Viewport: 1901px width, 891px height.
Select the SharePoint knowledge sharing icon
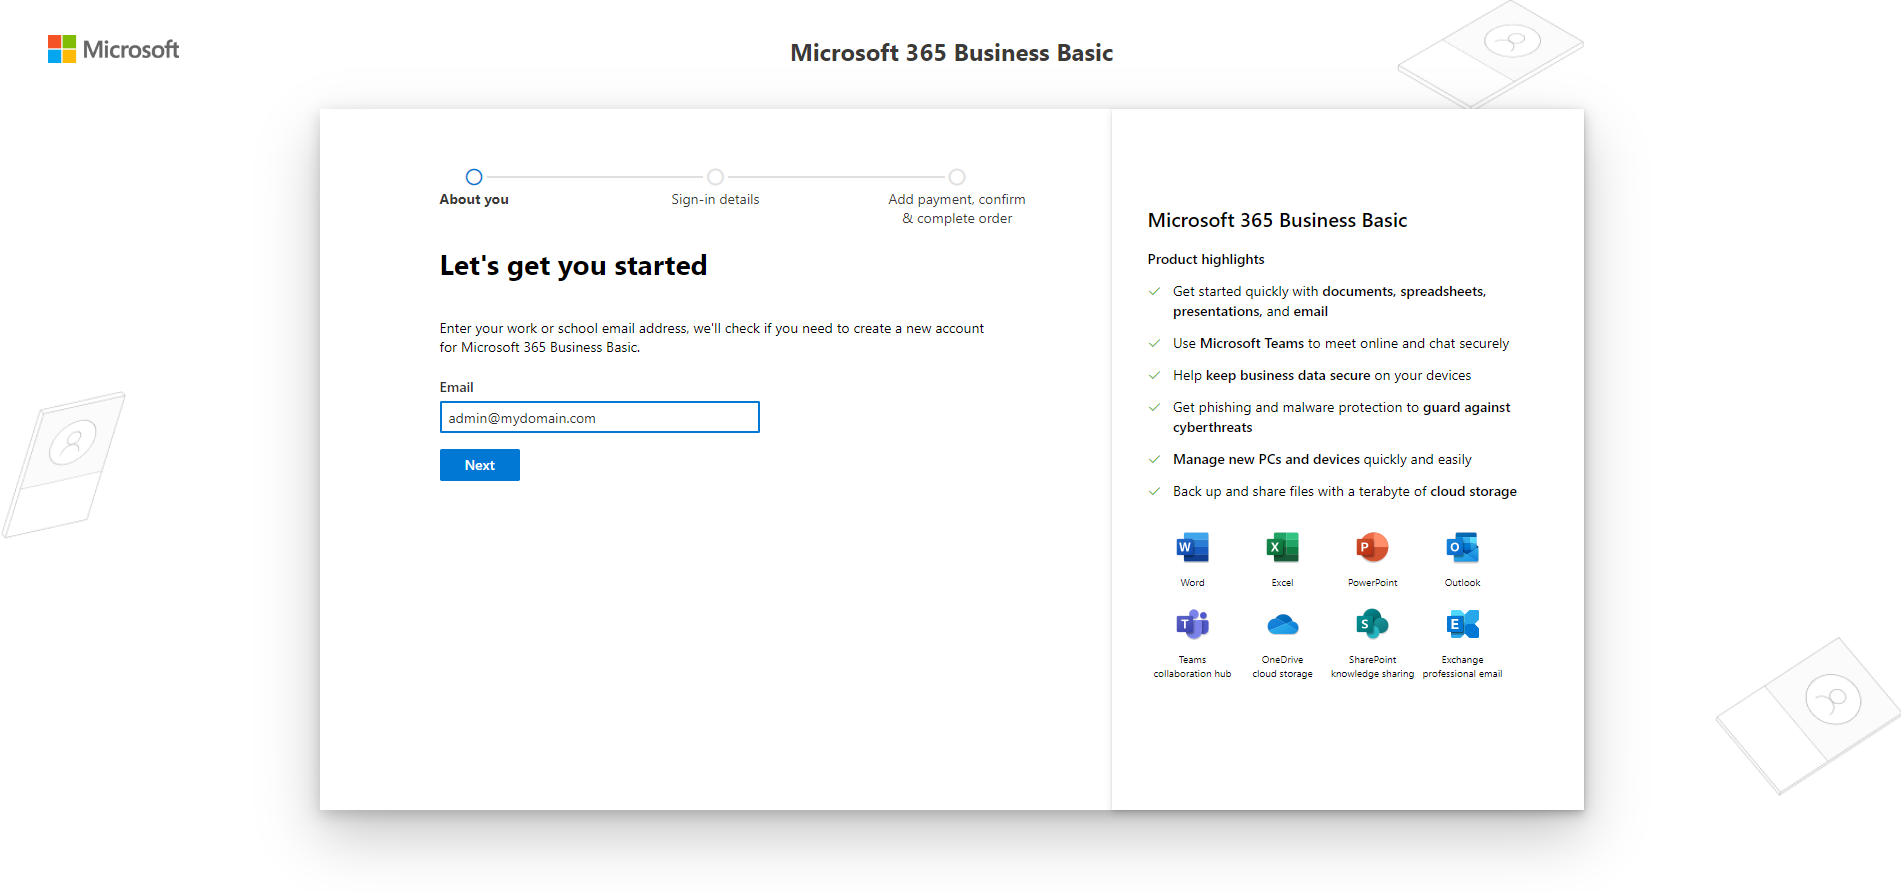[x=1372, y=624]
